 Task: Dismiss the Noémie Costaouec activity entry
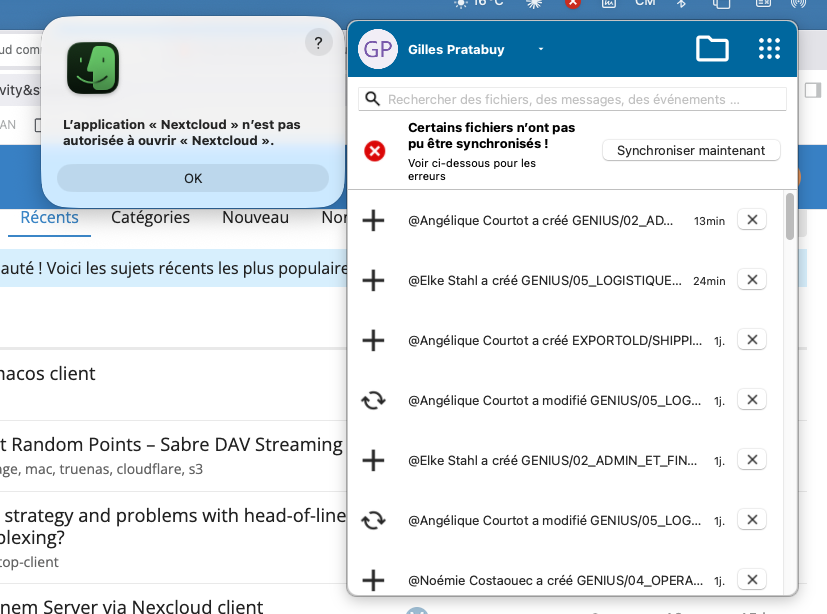(752, 579)
